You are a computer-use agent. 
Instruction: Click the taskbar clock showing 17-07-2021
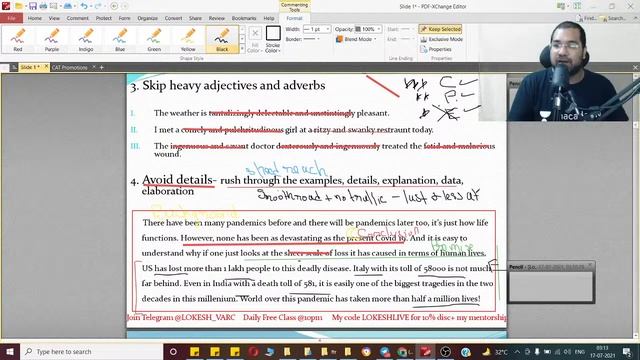(x=602, y=351)
